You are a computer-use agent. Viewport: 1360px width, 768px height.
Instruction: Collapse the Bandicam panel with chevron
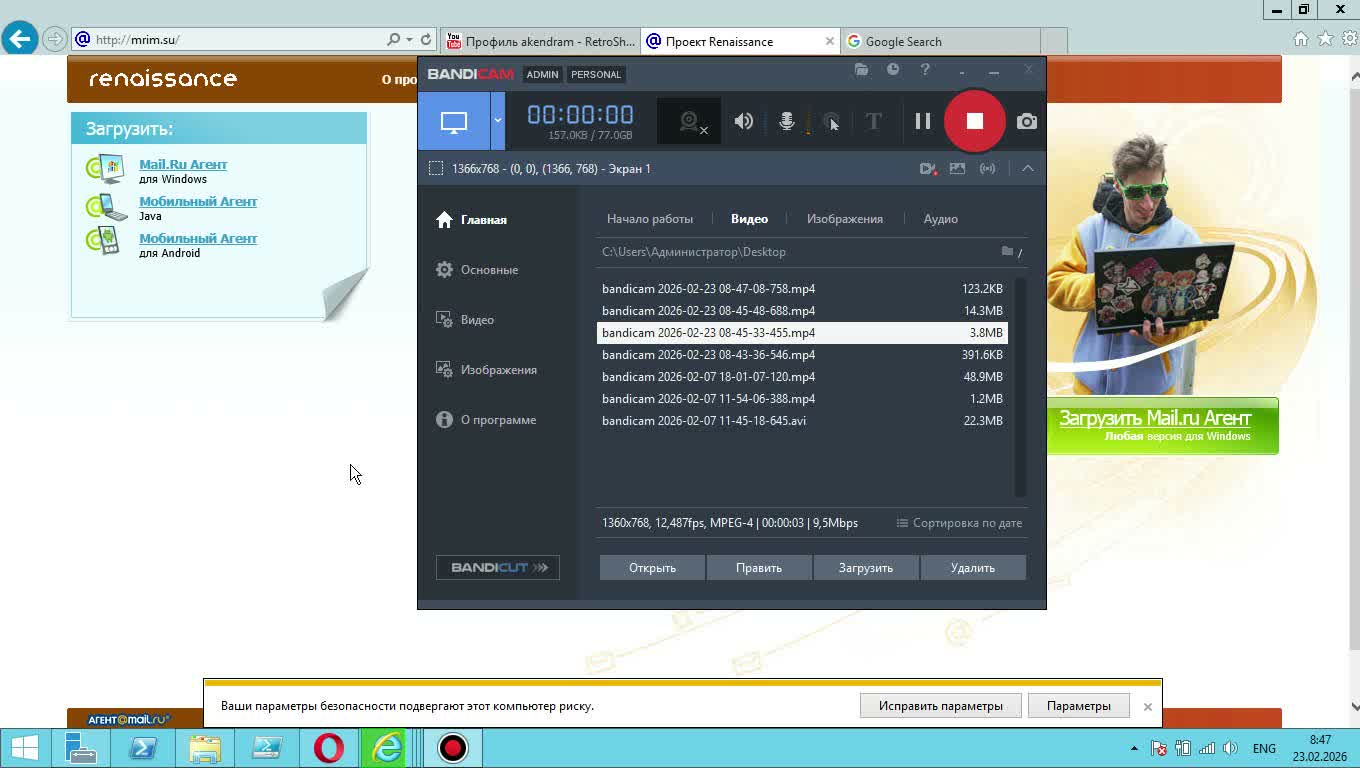(1027, 169)
